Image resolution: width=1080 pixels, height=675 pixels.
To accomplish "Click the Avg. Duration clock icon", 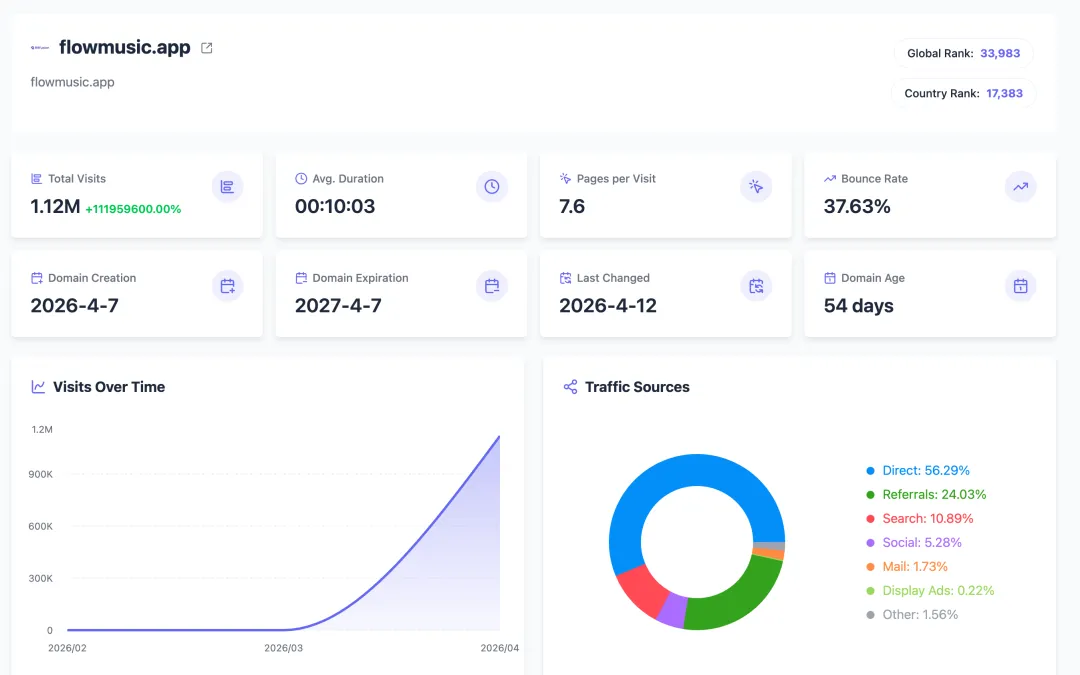I will tap(492, 187).
